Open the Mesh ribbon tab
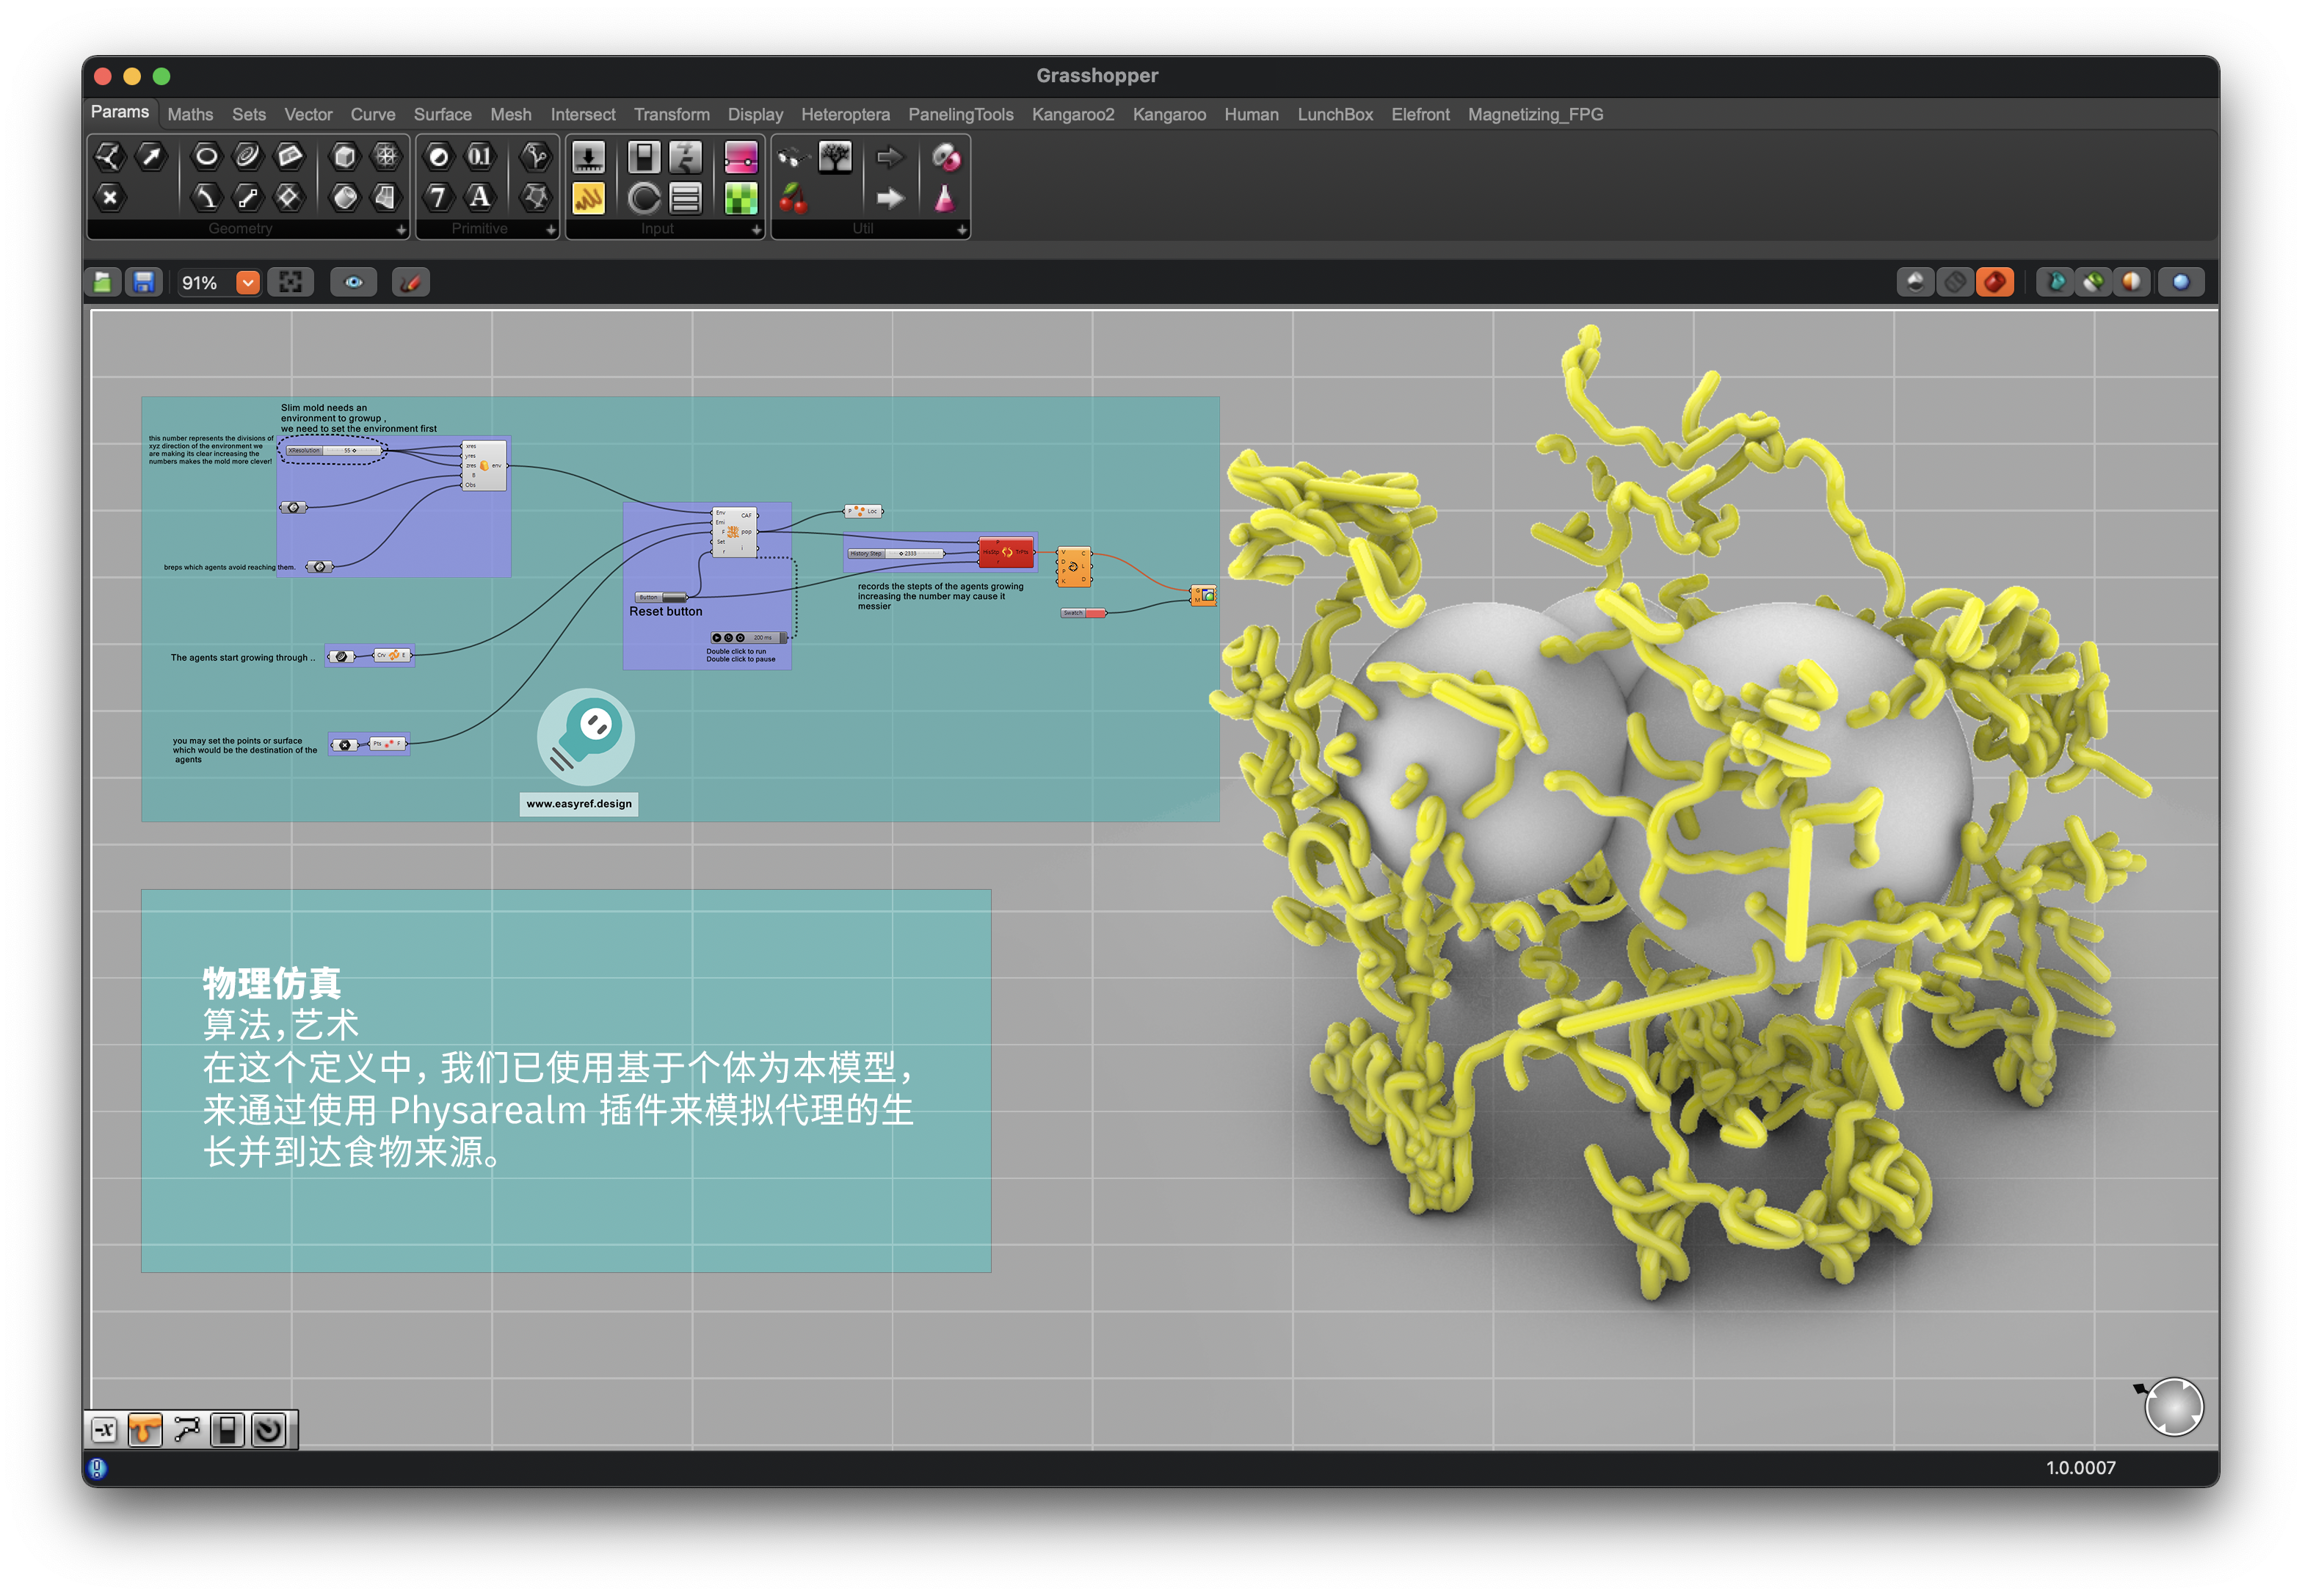 click(x=510, y=115)
